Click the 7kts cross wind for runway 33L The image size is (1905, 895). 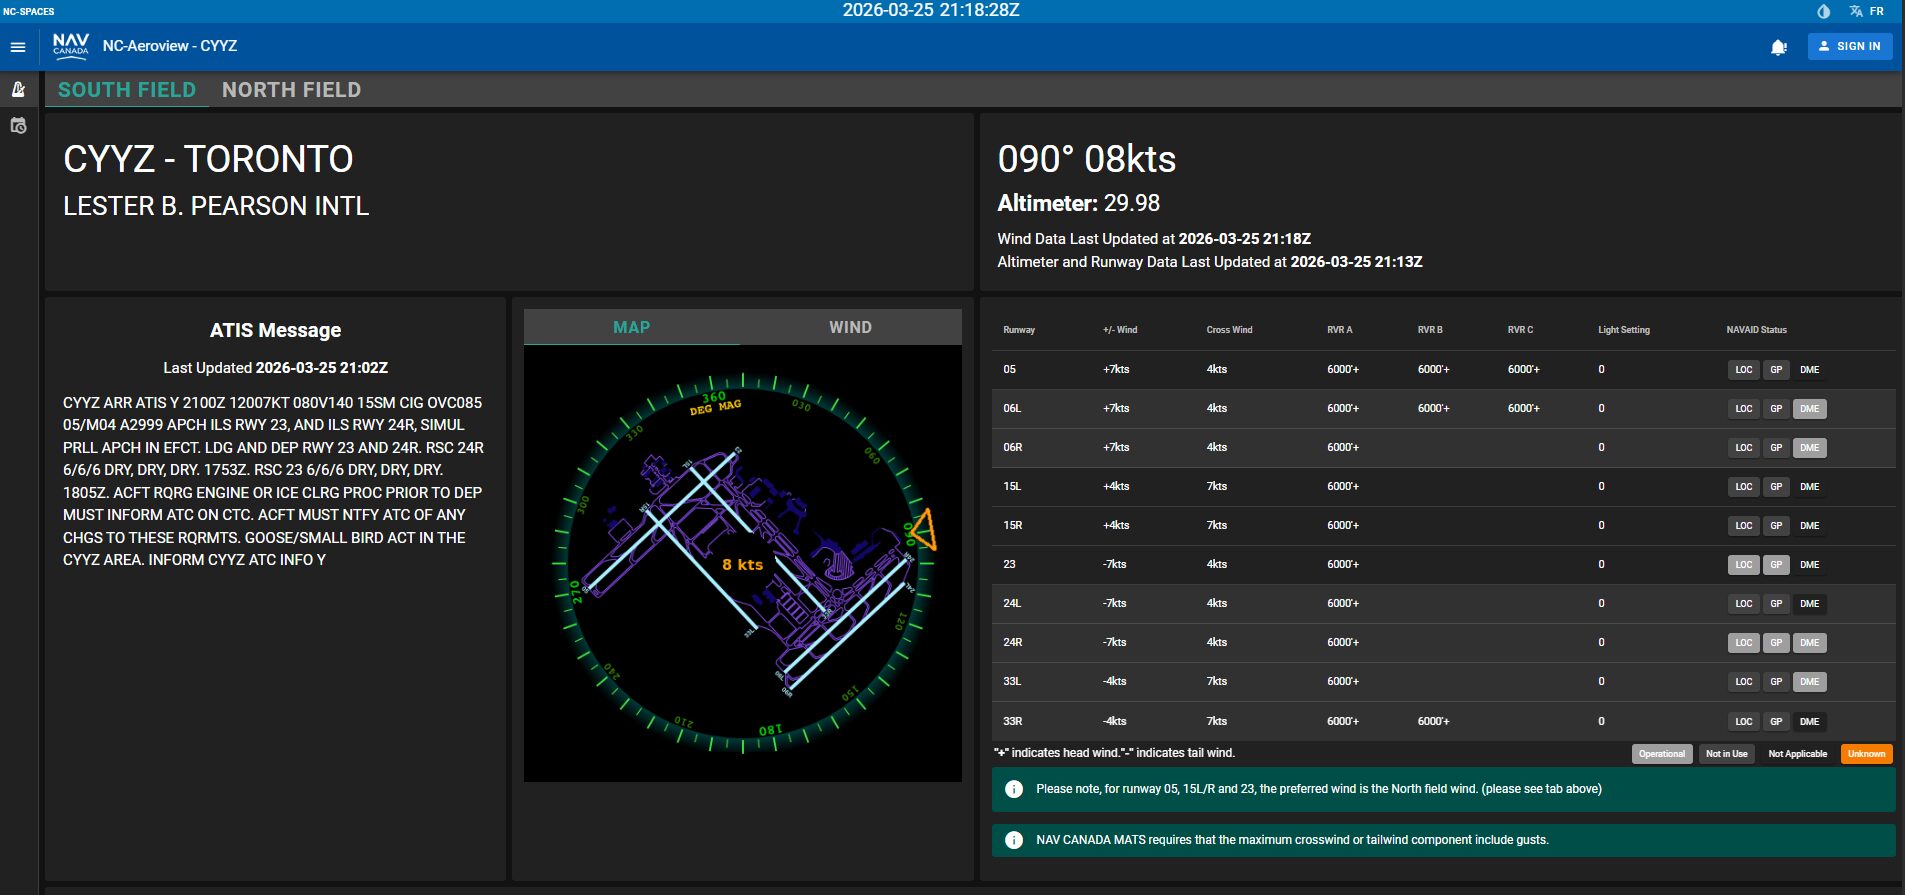coord(1217,682)
